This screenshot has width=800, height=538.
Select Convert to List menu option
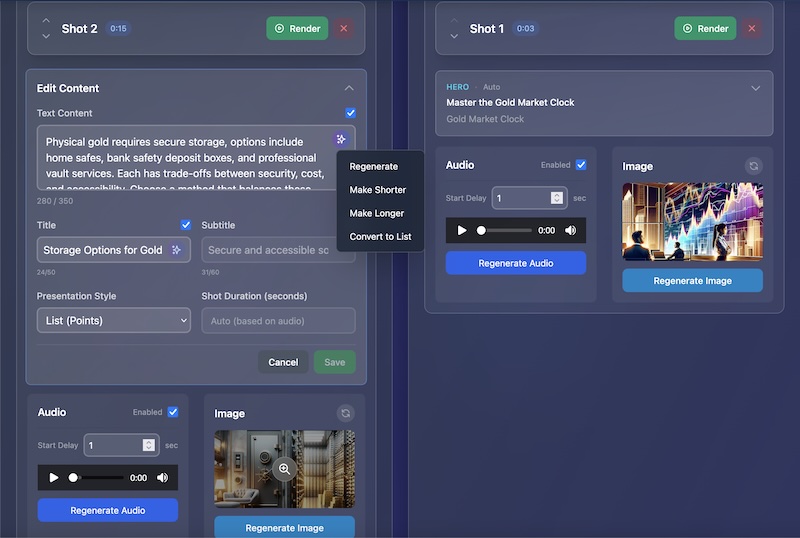tap(380, 237)
